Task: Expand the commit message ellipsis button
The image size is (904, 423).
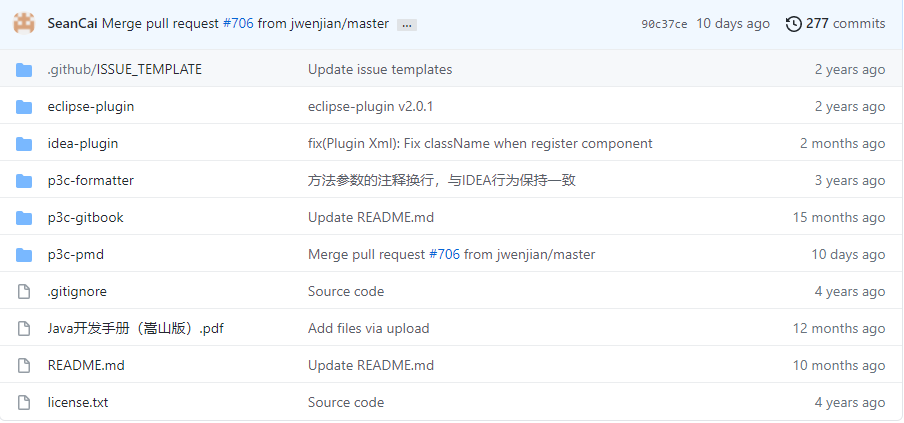Action: [x=406, y=25]
